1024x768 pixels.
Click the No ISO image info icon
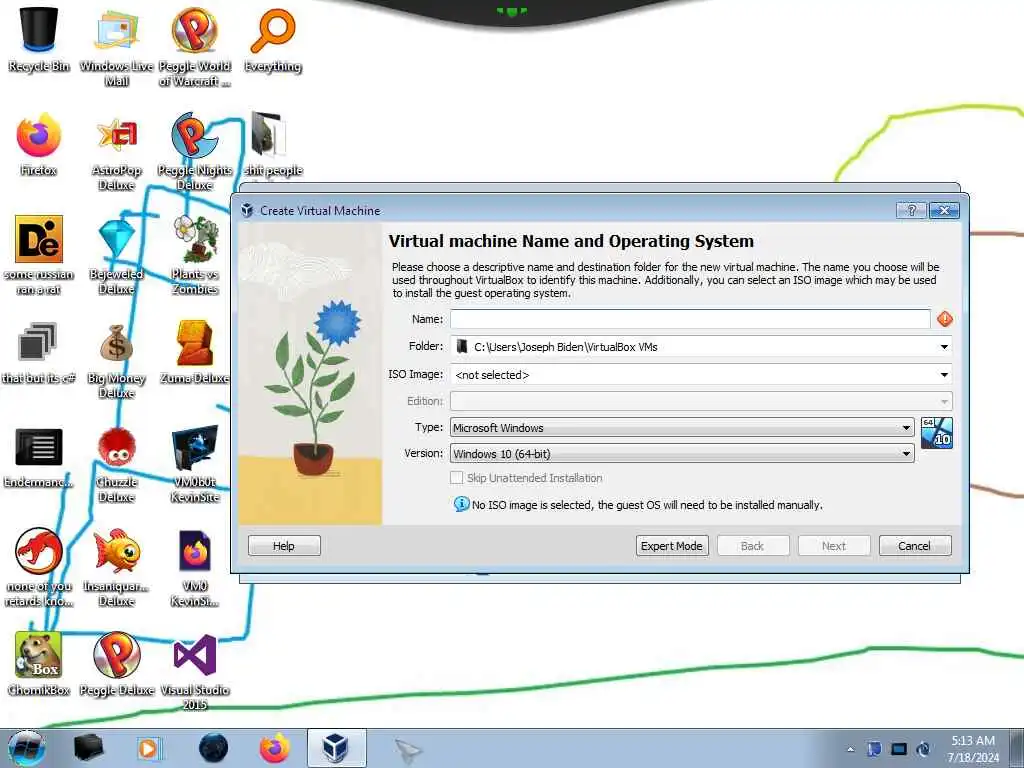tap(461, 504)
